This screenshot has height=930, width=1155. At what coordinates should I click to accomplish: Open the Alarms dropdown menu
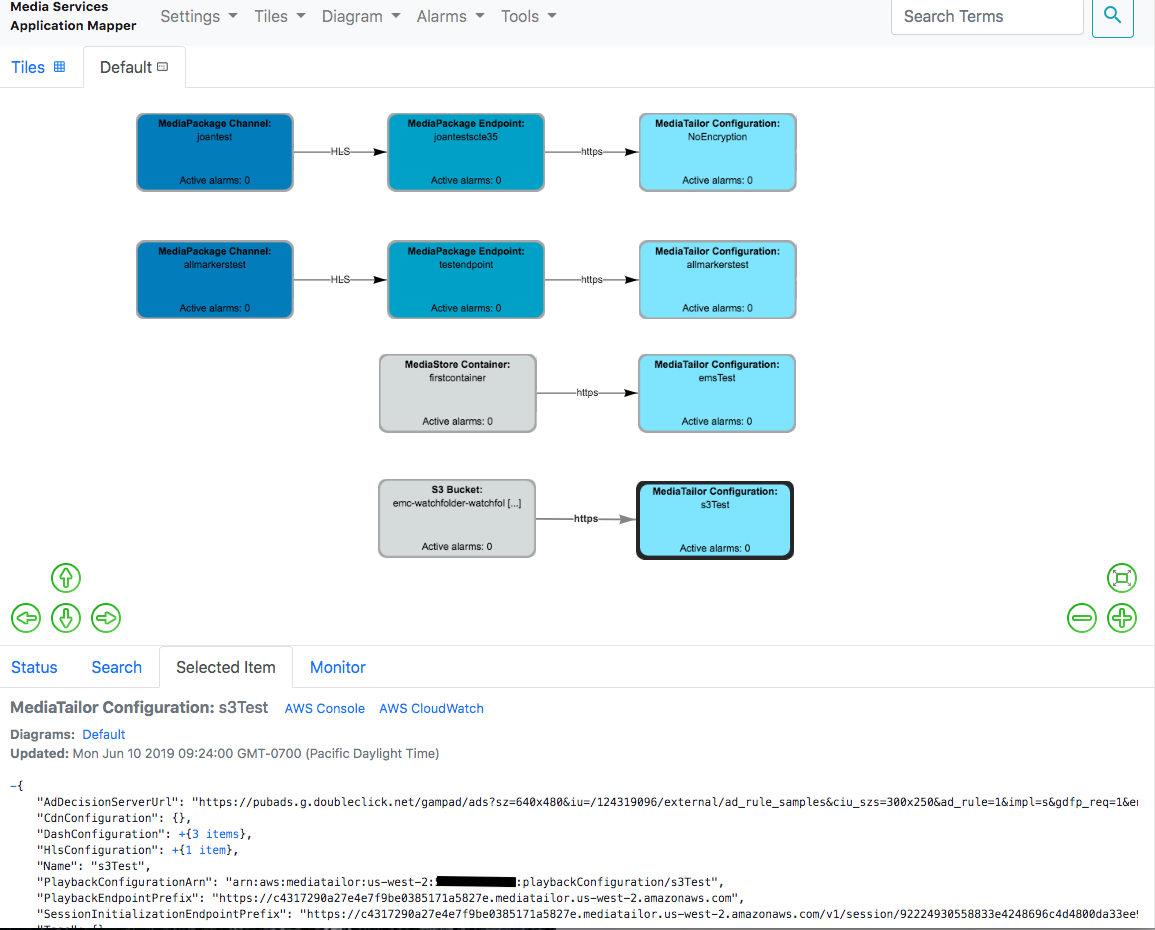coord(450,16)
